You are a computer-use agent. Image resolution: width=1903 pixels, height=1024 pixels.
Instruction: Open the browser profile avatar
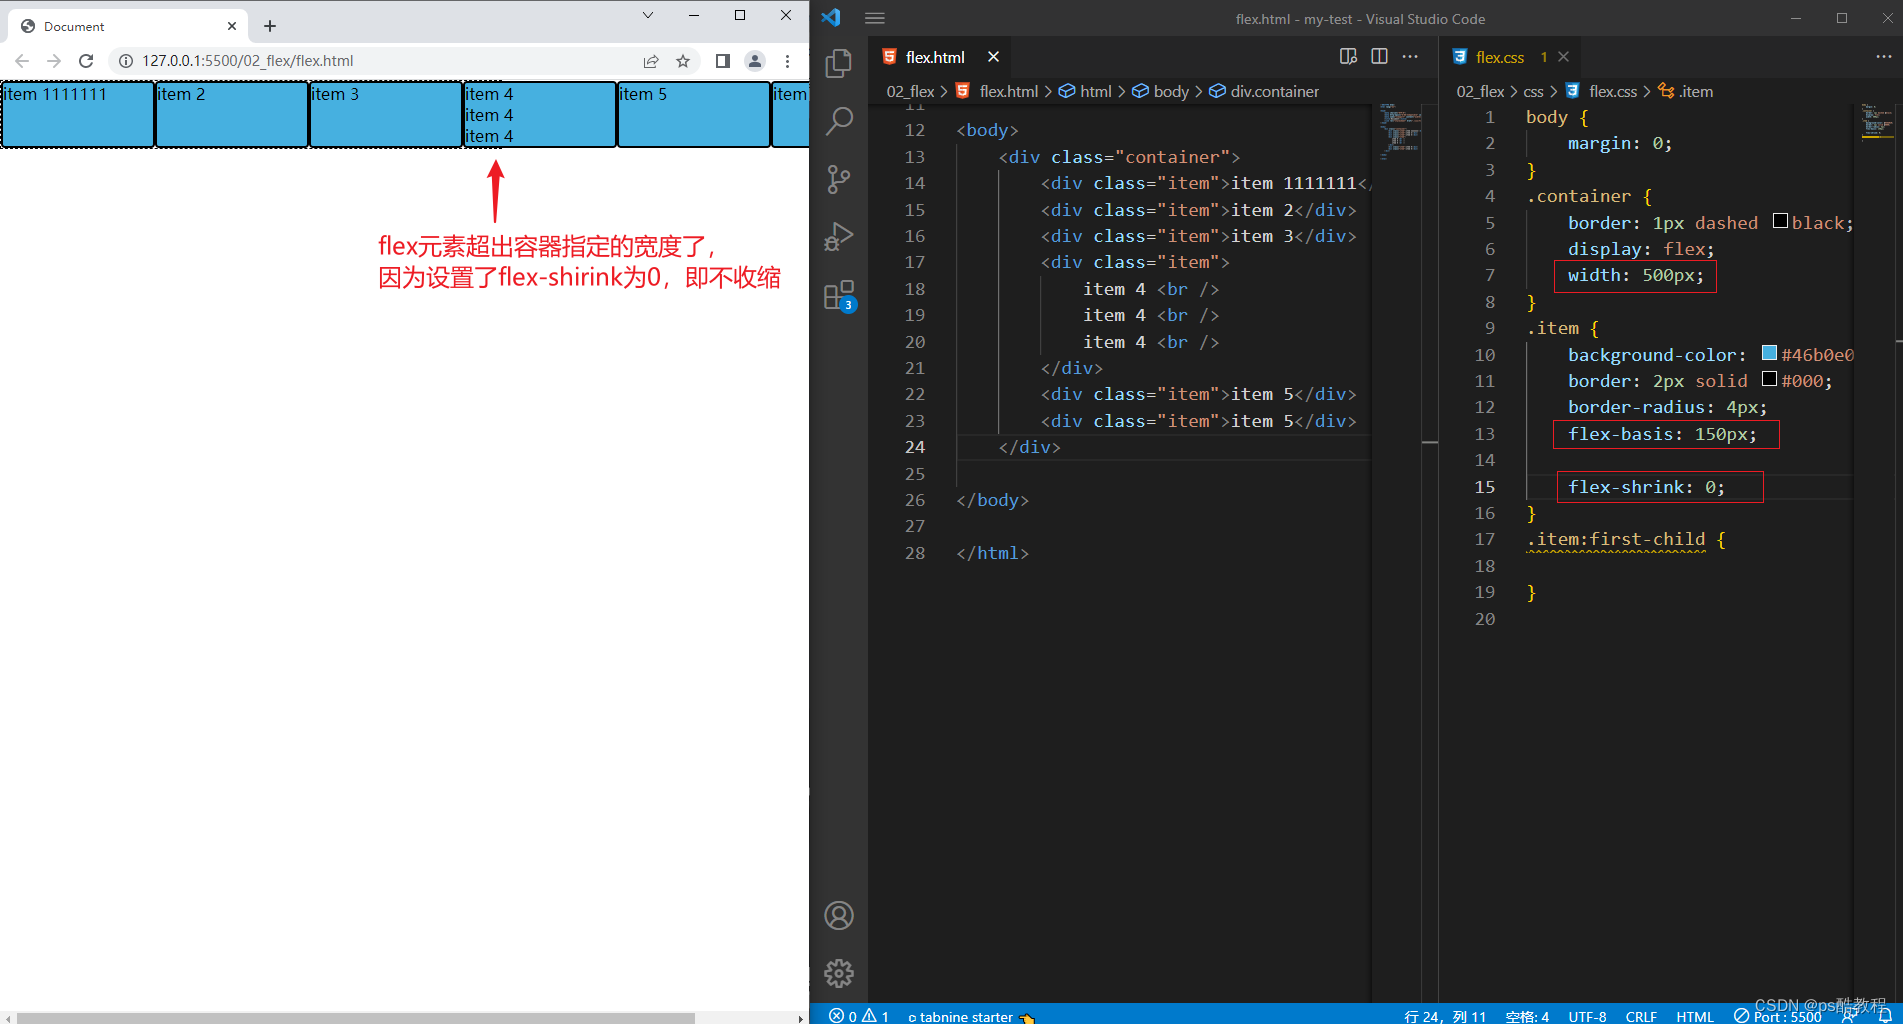[x=755, y=61]
